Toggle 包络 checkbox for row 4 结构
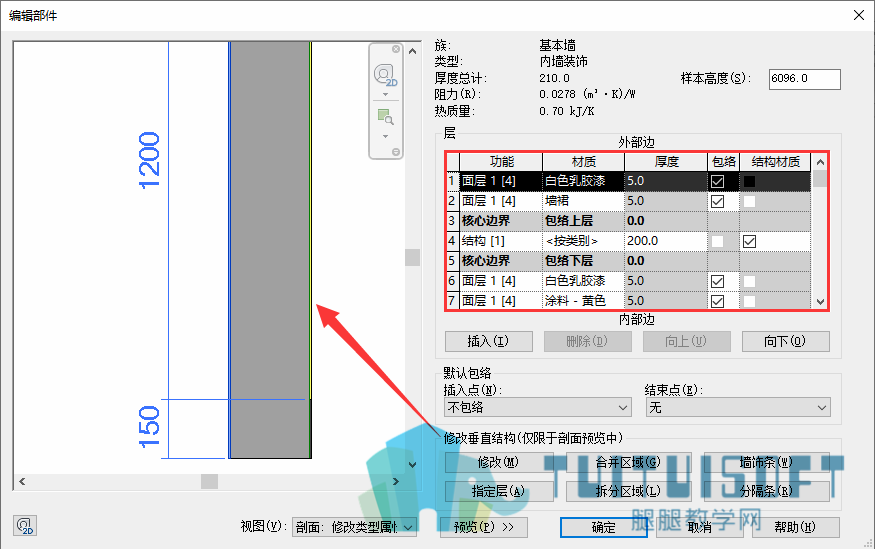Screen dimensions: 875x549 pos(718,242)
